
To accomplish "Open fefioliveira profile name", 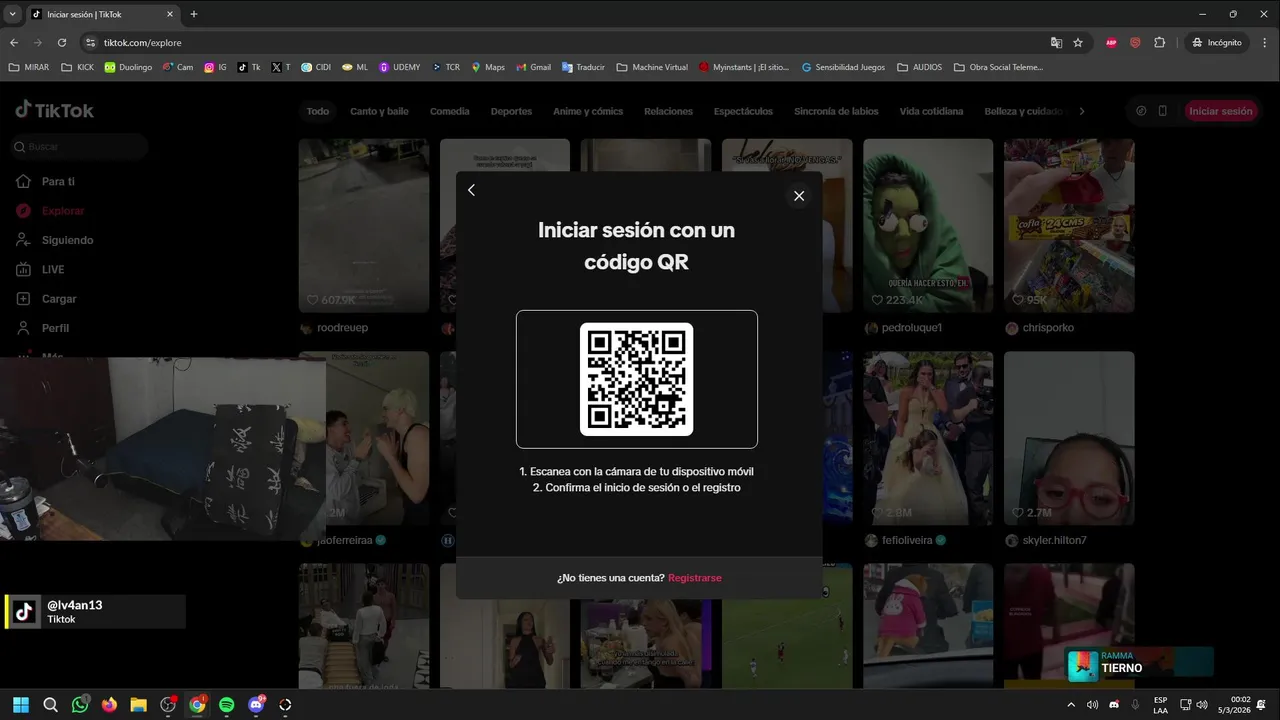I will [x=907, y=541].
